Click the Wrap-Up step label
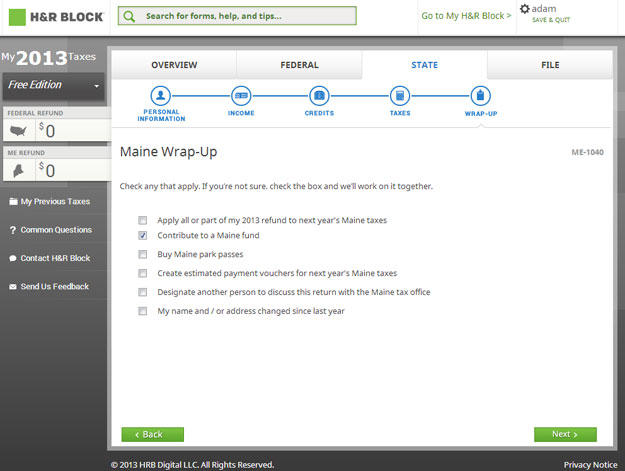The image size is (625, 471). tap(481, 114)
